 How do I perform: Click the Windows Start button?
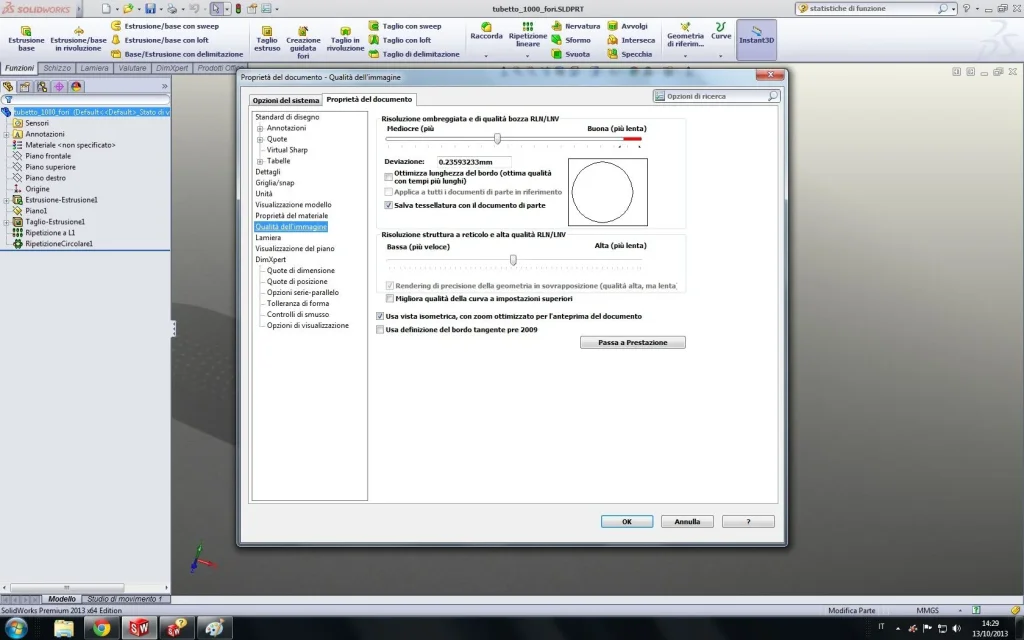click(x=16, y=628)
